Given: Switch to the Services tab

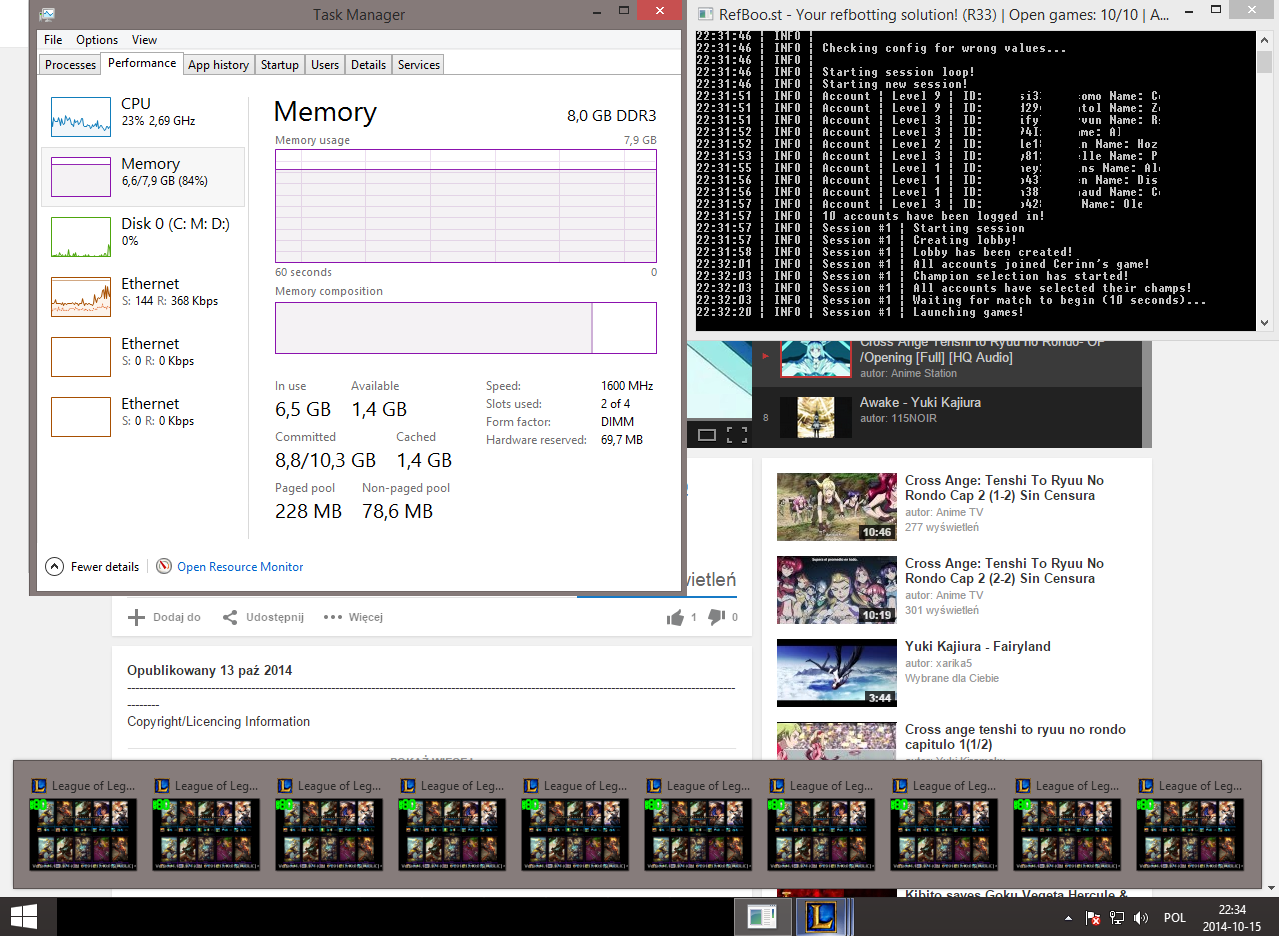Looking at the screenshot, I should pyautogui.click(x=418, y=65).
